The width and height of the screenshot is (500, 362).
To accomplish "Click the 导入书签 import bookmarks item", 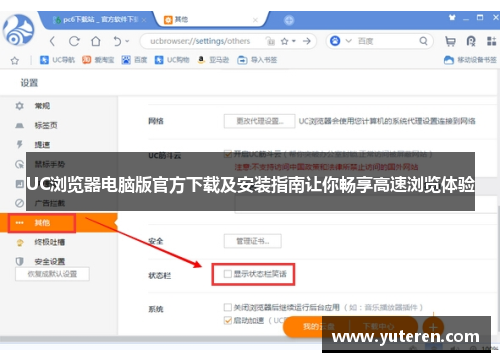I will 257,60.
